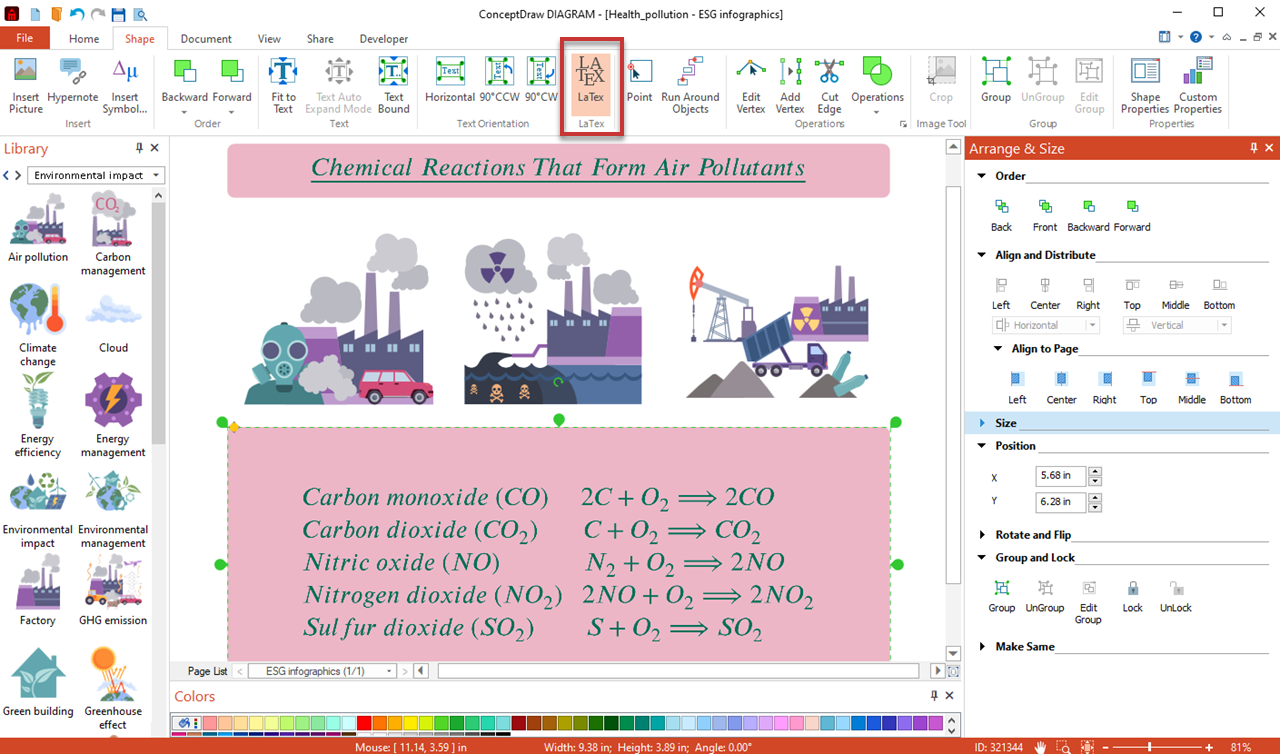Align to Page Middle icon
This screenshot has height=754, width=1280.
[1191, 379]
